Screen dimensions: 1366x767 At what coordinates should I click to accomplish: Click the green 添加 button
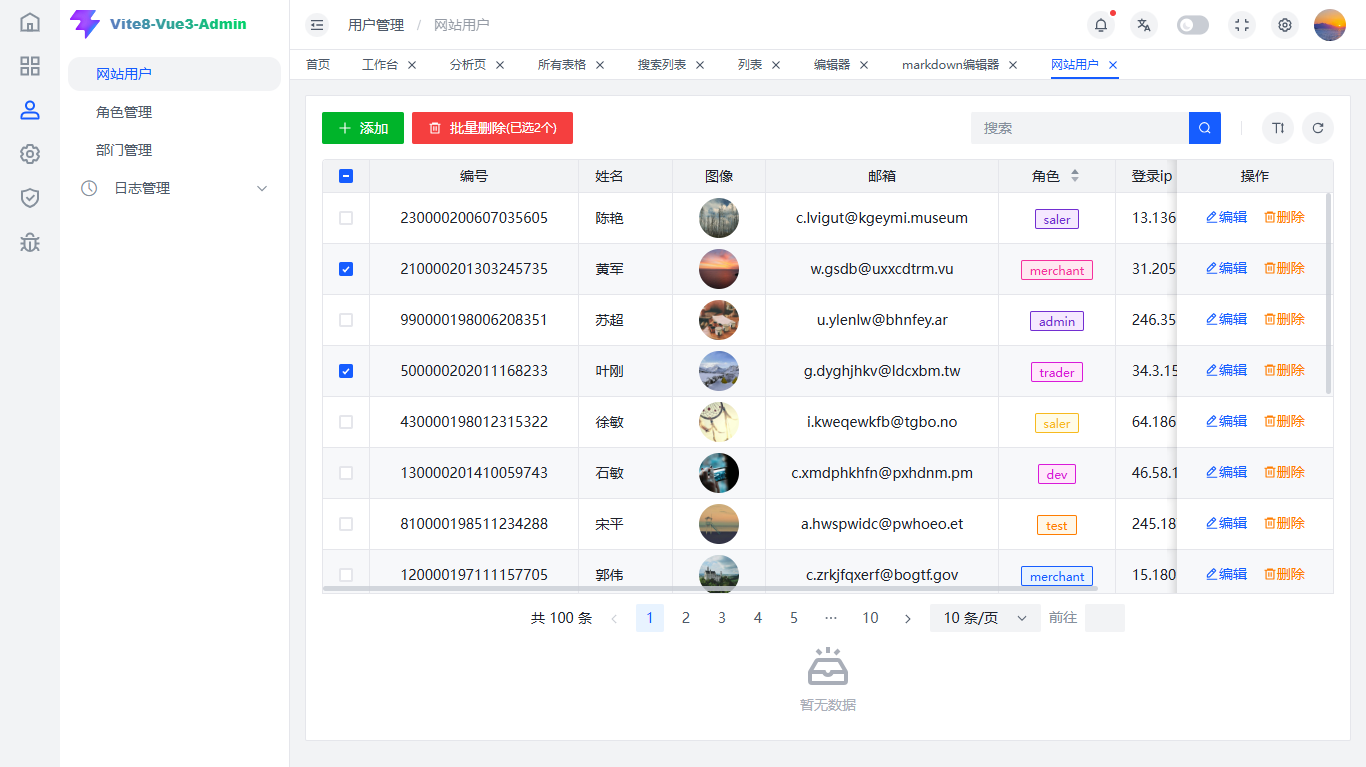click(363, 128)
